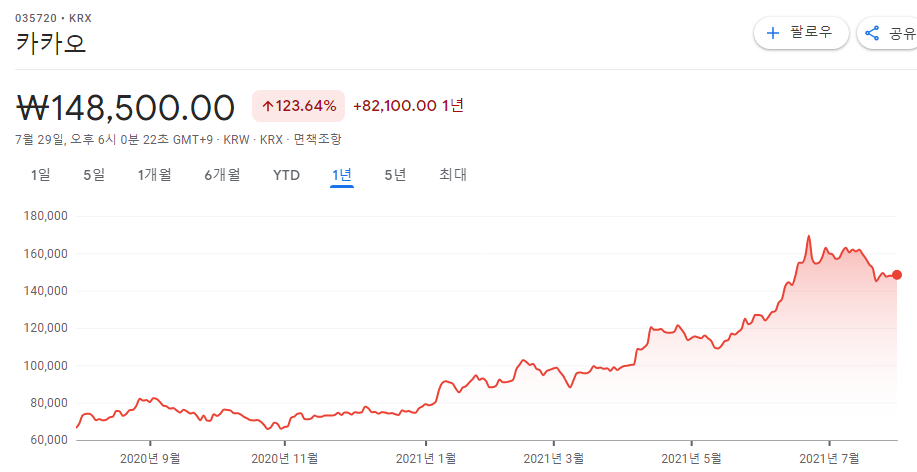Image resolution: width=917 pixels, height=472 pixels.
Task: Click the 2020년 9월 x-axis label
Action: 150,459
